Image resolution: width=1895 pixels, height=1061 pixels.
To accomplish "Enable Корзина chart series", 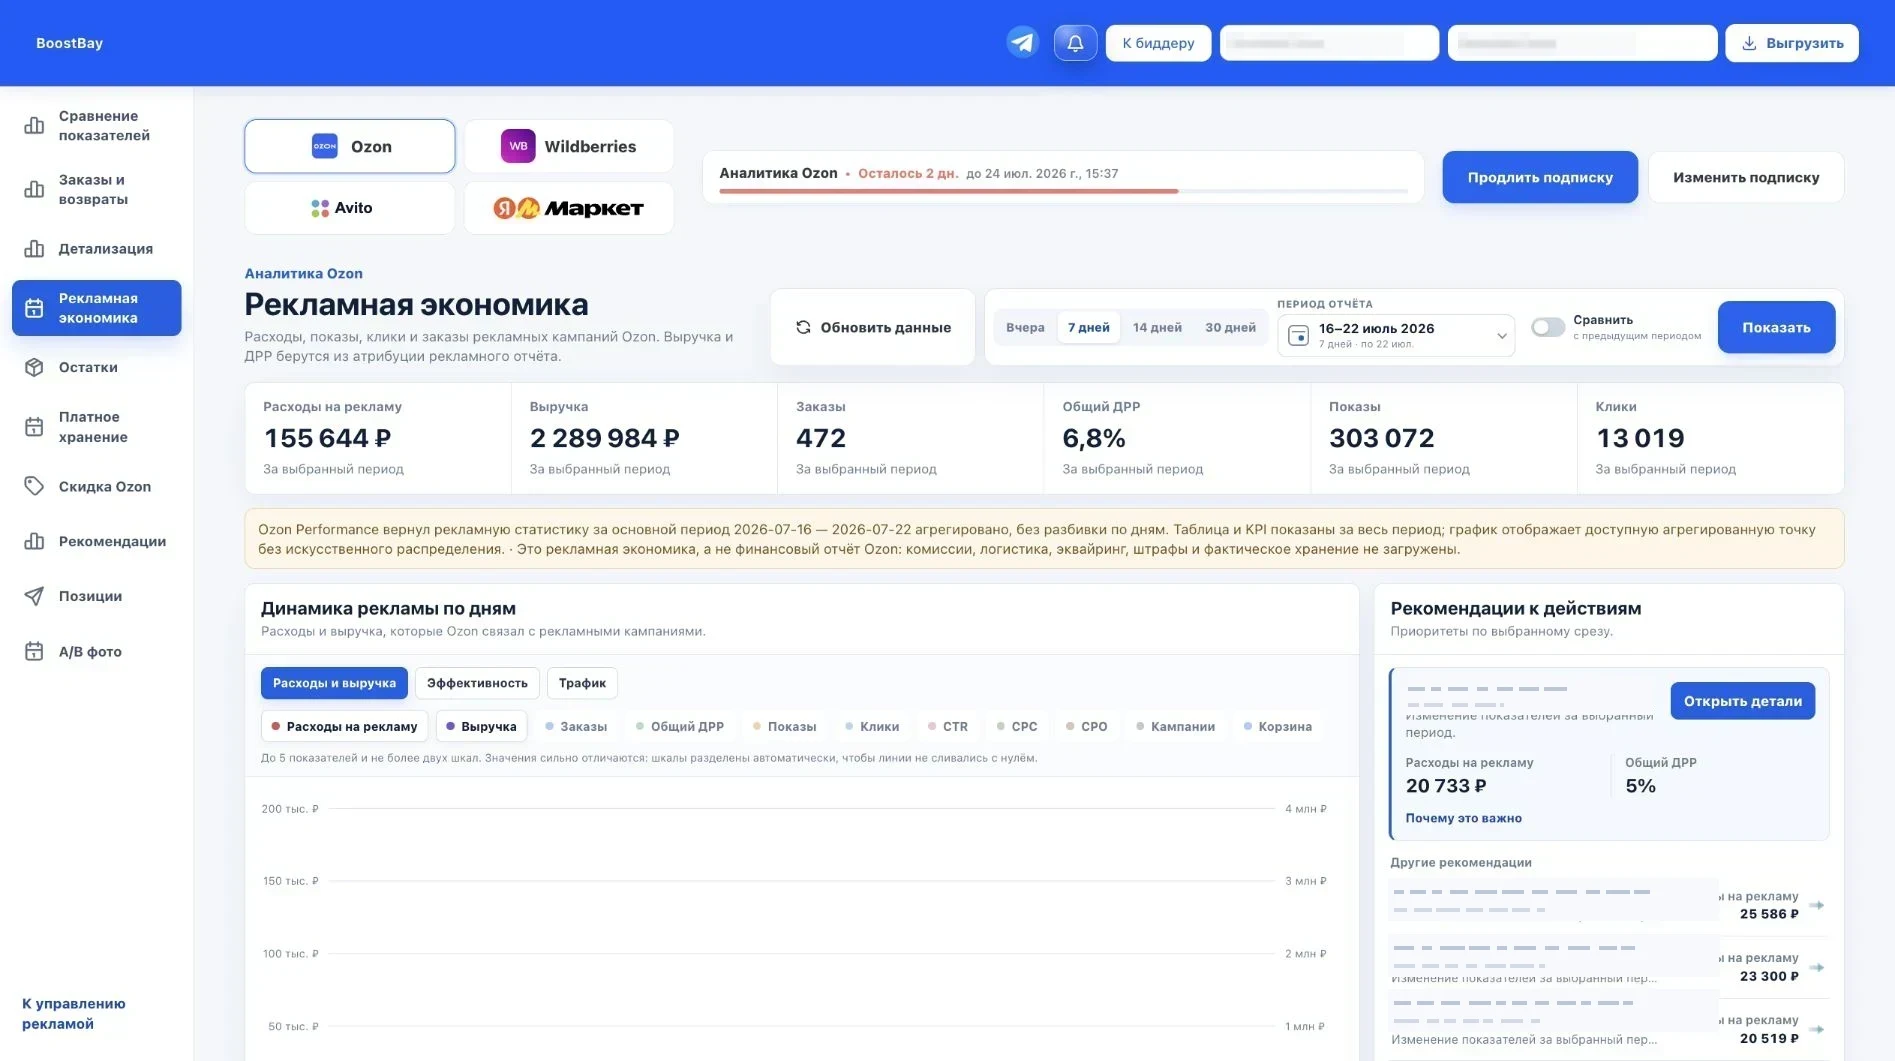I will (x=1278, y=726).
